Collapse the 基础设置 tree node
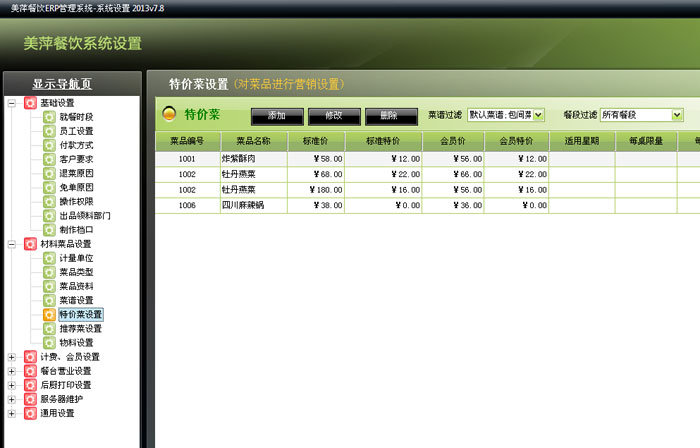 click(12, 103)
